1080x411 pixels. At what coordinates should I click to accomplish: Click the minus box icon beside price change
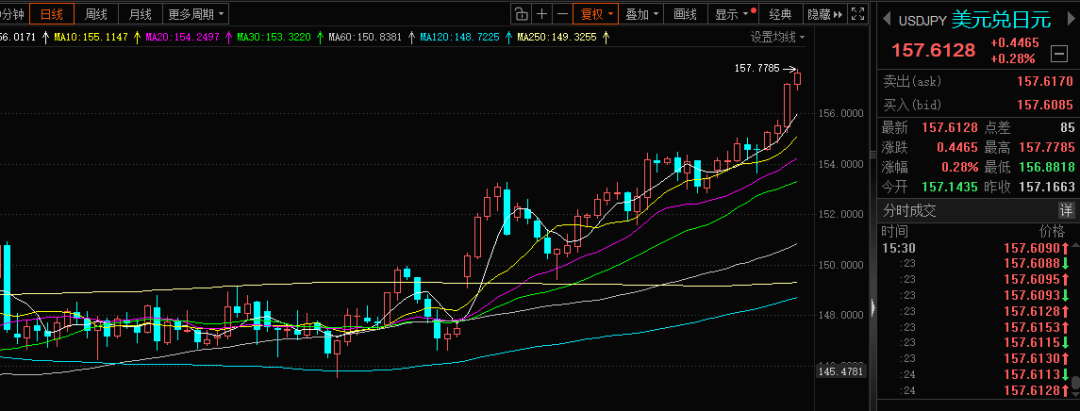pos(1060,51)
